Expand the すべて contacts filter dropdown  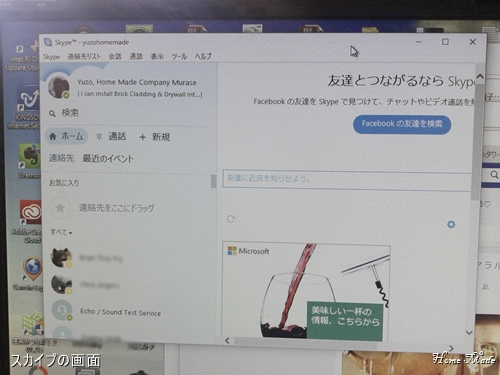(61, 232)
